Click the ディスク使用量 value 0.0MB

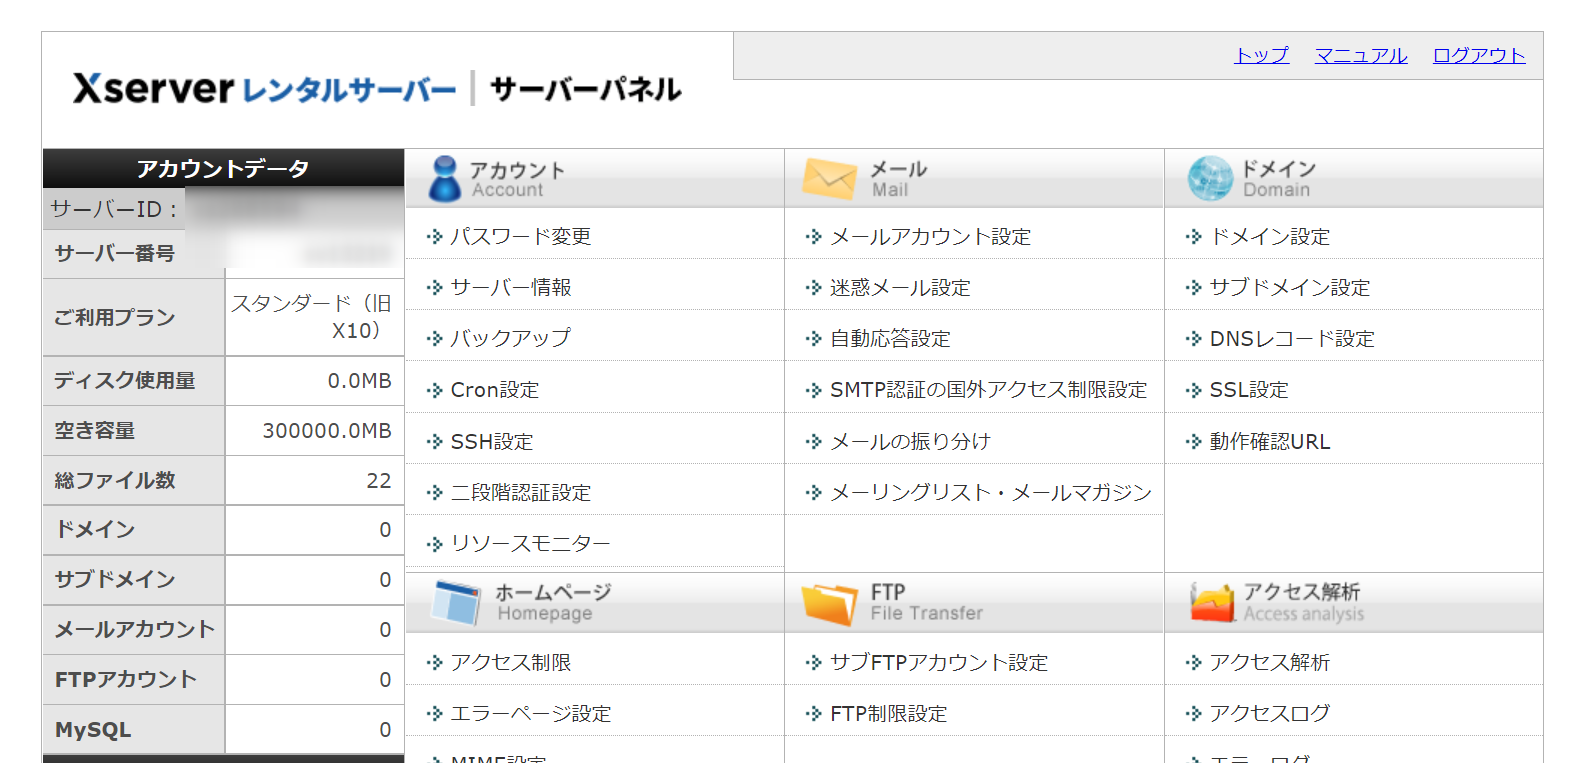[360, 381]
